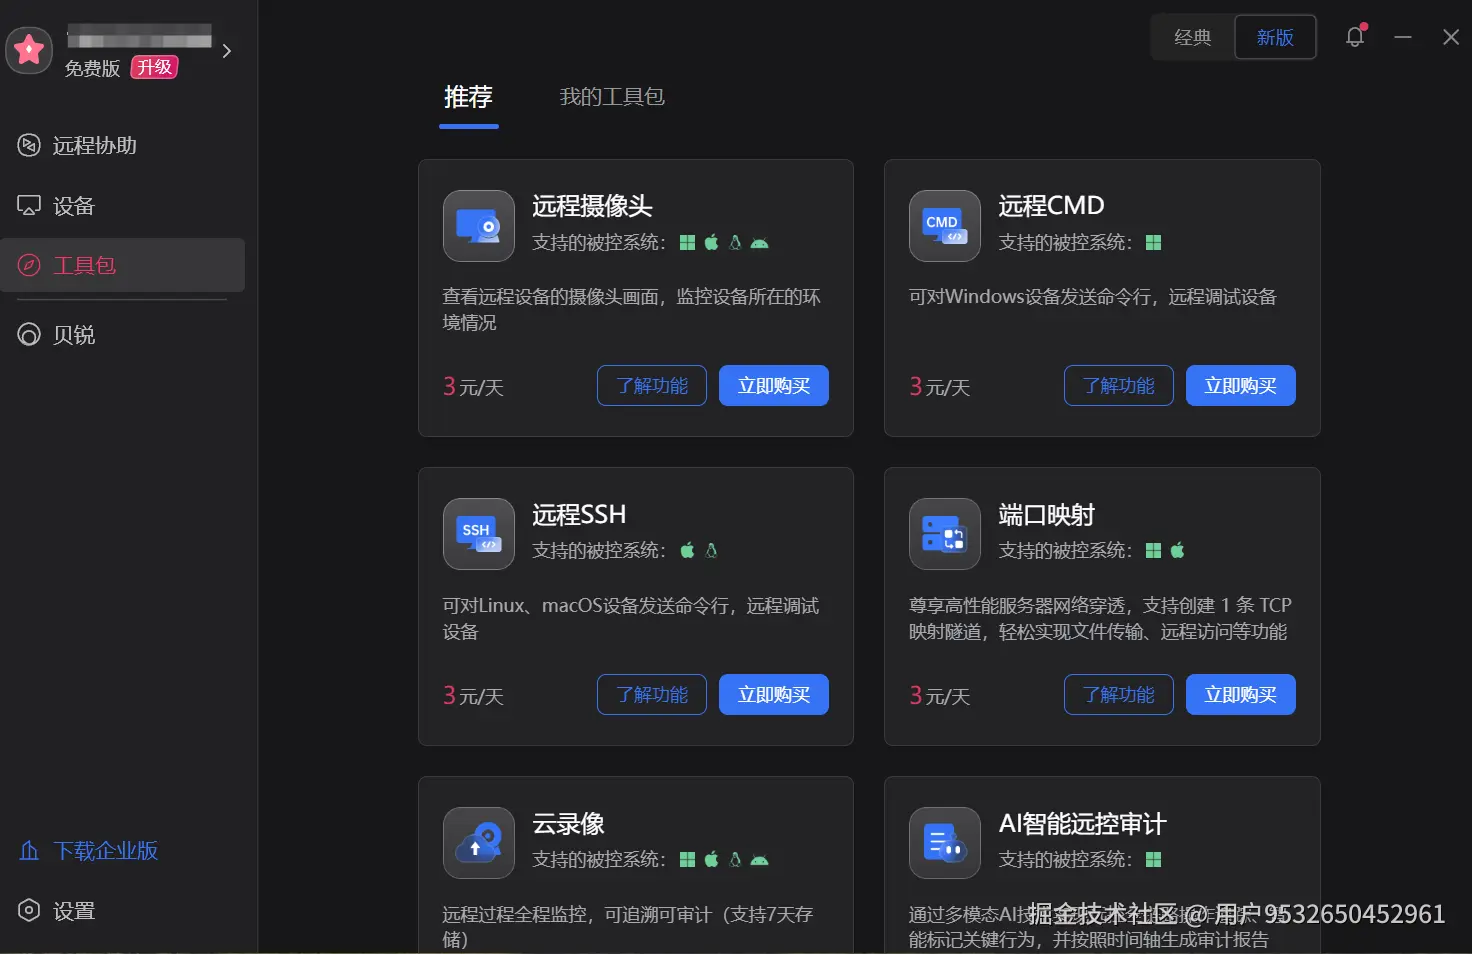Click the 工具包 compass sidebar icon
This screenshot has width=1472, height=954.
tap(29, 265)
